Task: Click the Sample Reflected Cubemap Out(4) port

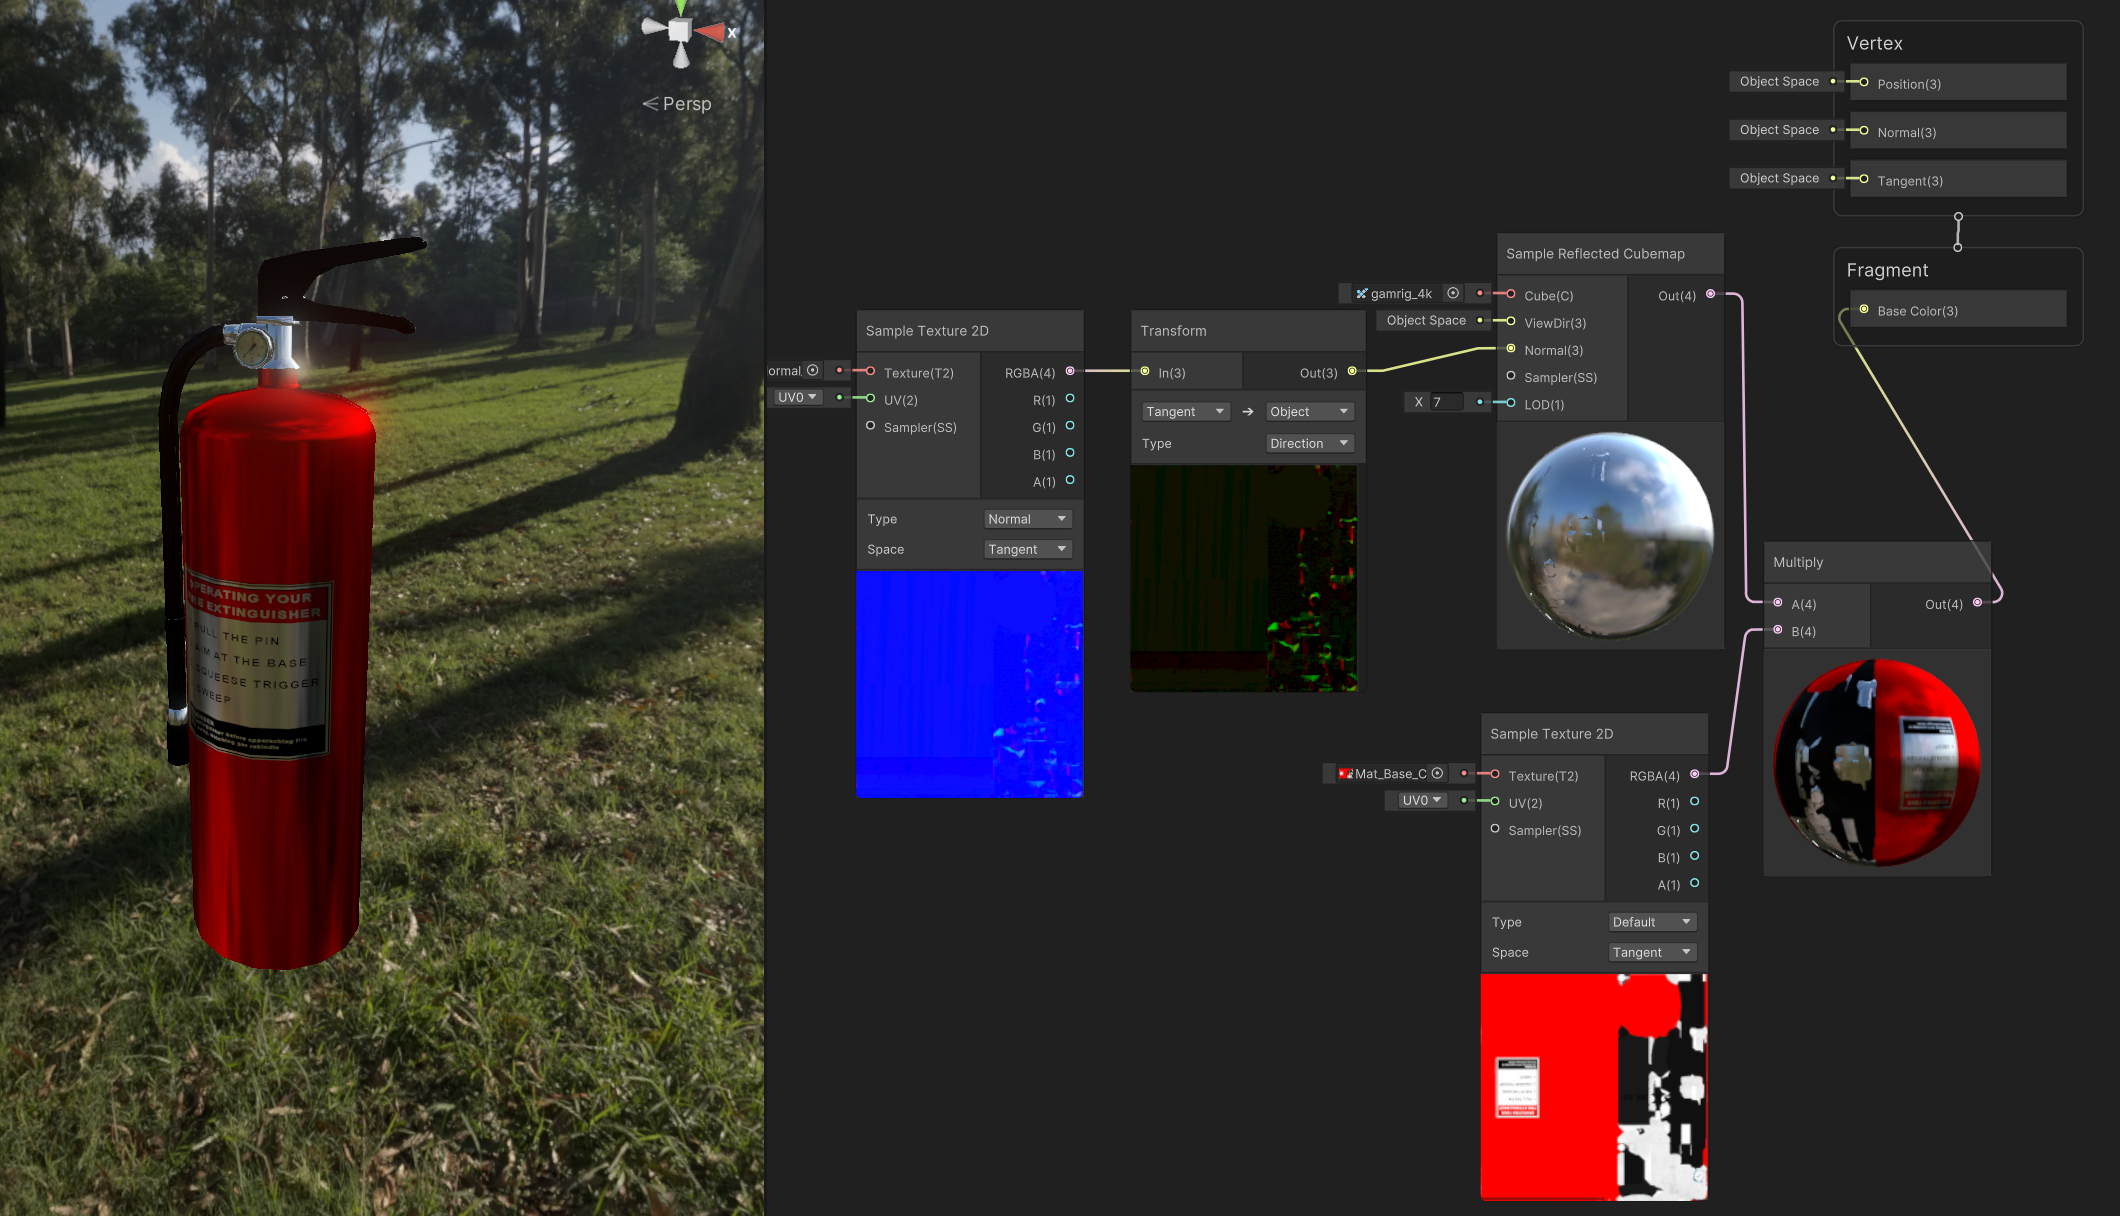Action: coord(1710,294)
